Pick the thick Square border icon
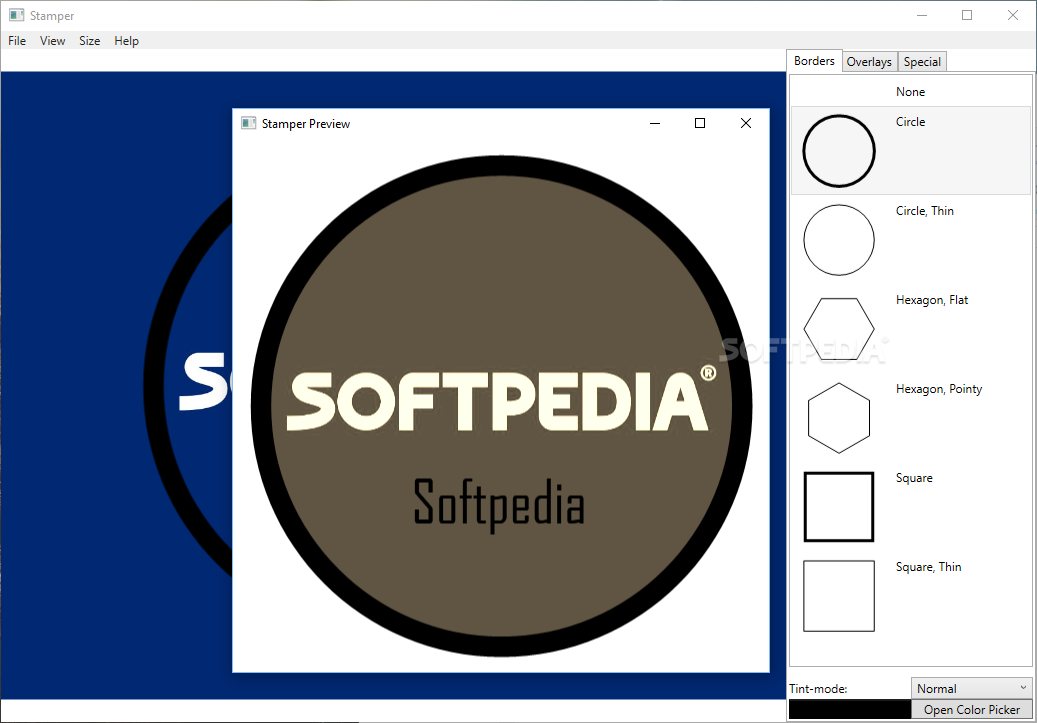 (839, 507)
